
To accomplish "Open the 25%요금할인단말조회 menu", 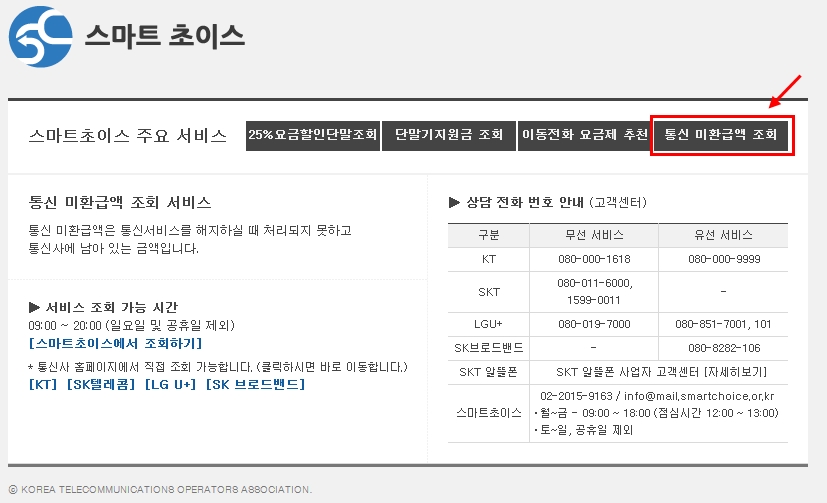I will [x=313, y=136].
